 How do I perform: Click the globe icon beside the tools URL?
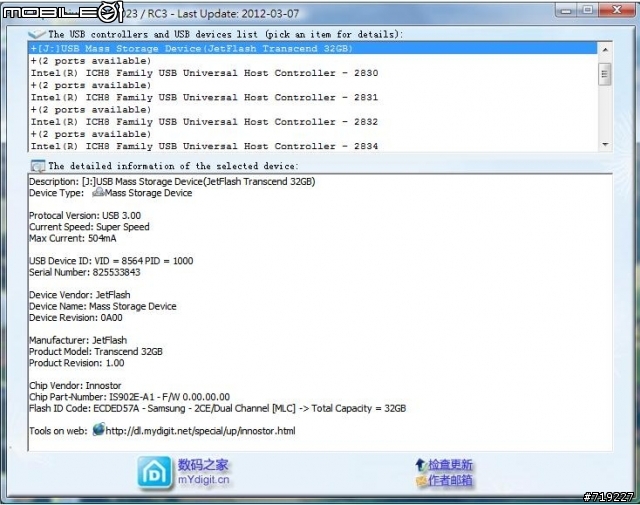(98, 429)
